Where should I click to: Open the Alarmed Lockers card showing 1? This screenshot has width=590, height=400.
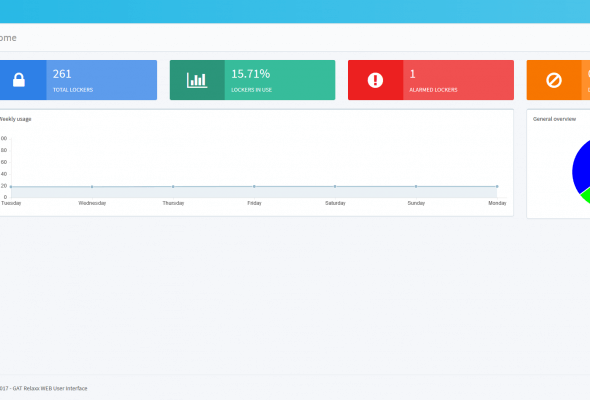pyautogui.click(x=431, y=80)
